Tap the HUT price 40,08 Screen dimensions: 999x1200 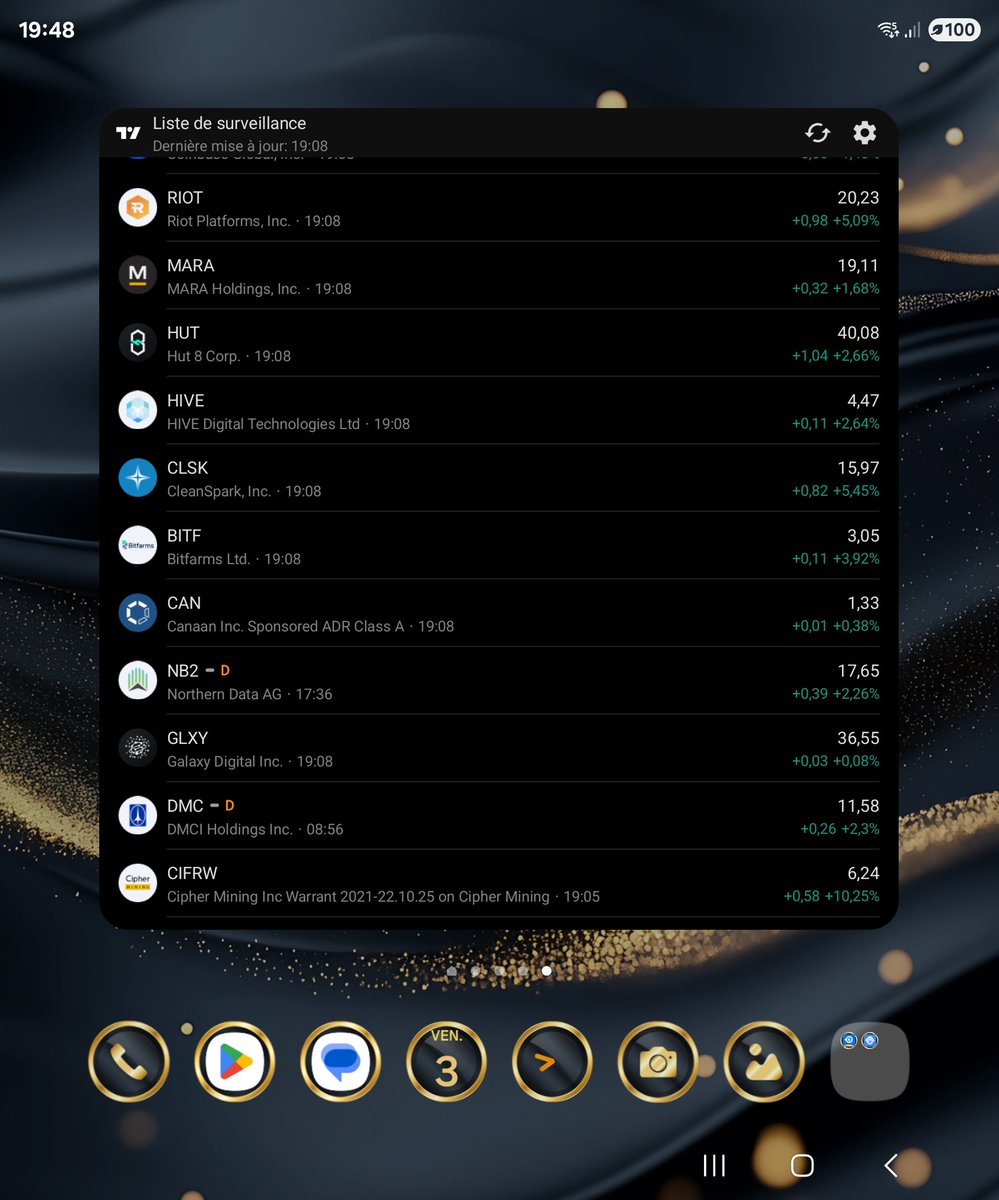(858, 333)
